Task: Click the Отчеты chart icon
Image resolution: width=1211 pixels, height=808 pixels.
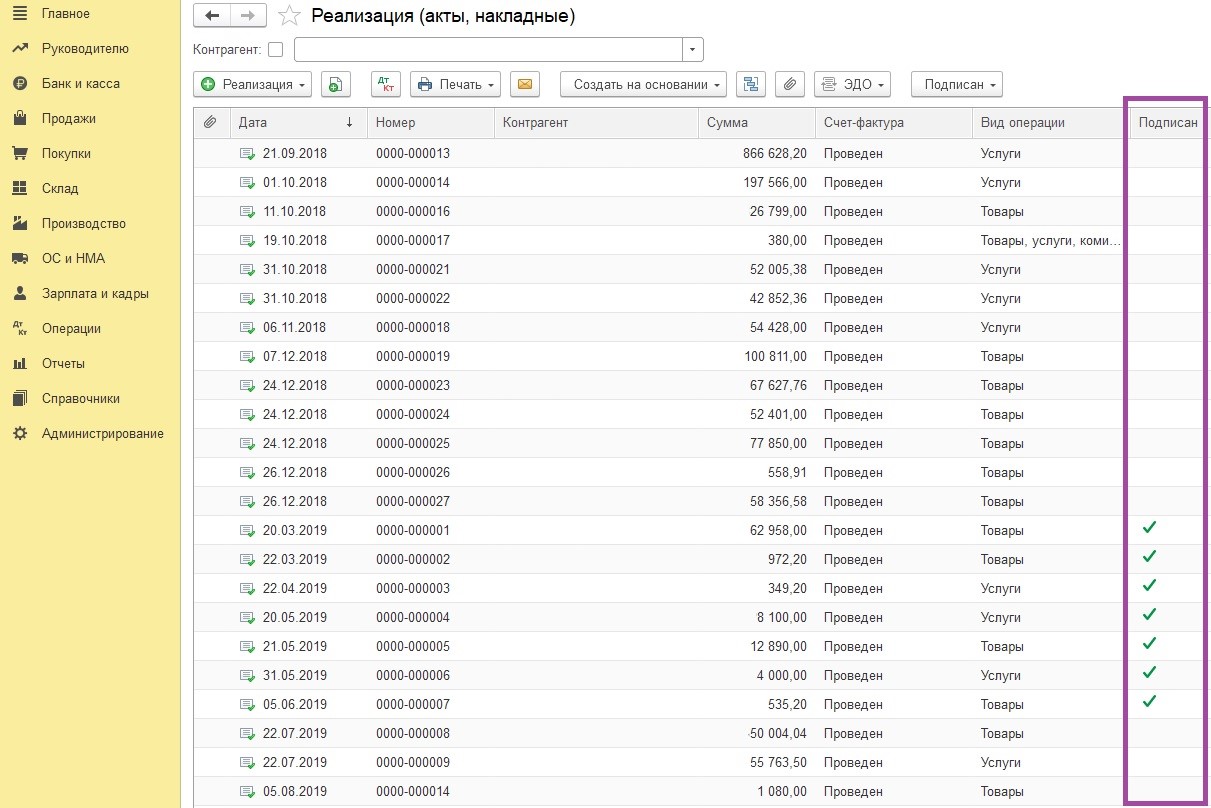Action: (19, 364)
